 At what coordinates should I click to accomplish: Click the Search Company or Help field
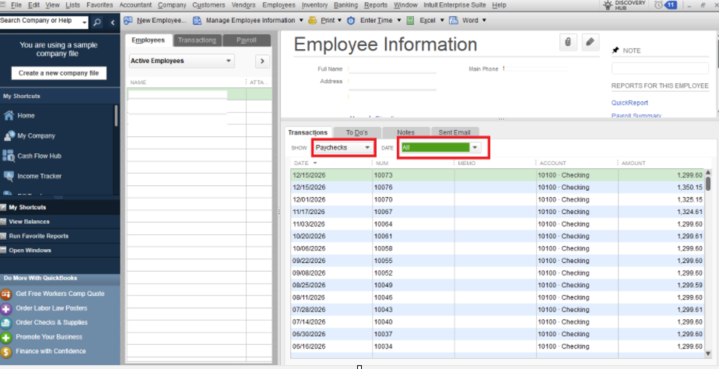(40, 22)
